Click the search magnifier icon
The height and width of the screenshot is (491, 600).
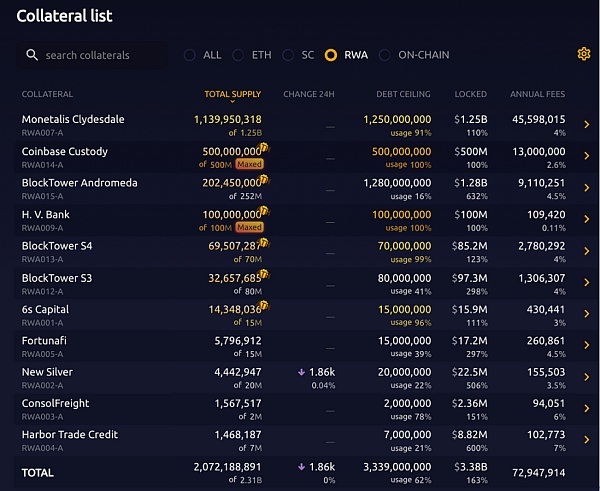click(x=32, y=55)
